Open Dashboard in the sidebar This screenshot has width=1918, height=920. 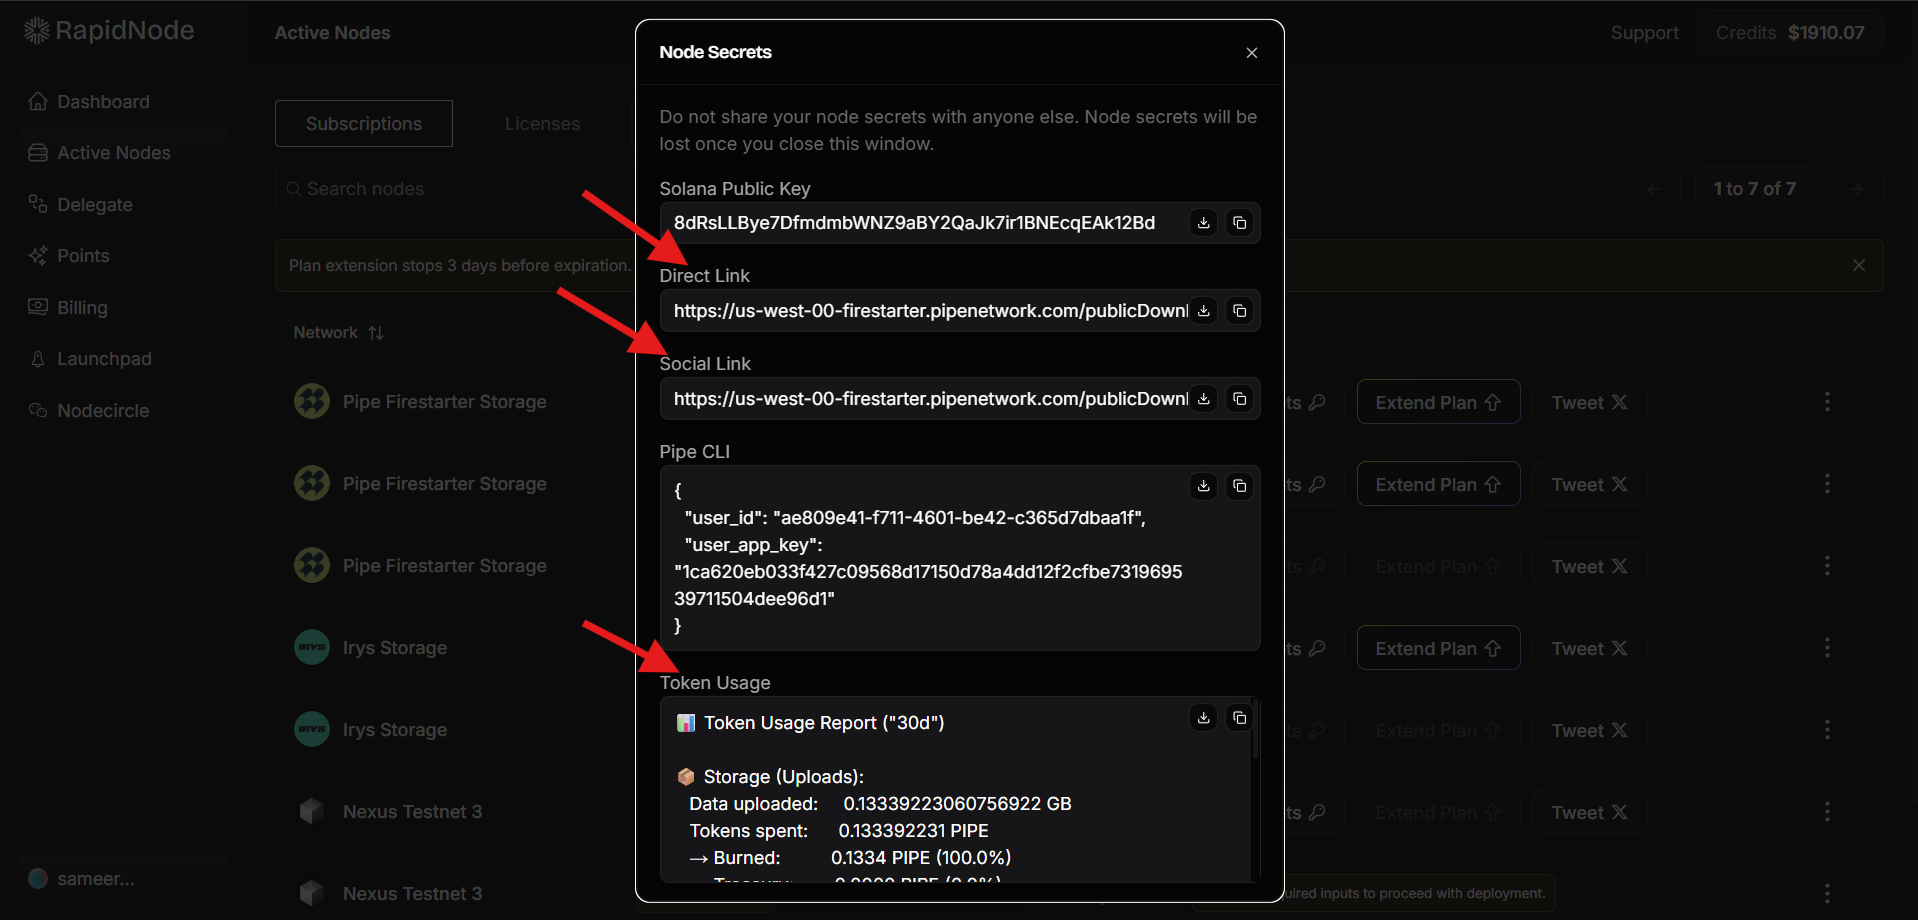[102, 102]
